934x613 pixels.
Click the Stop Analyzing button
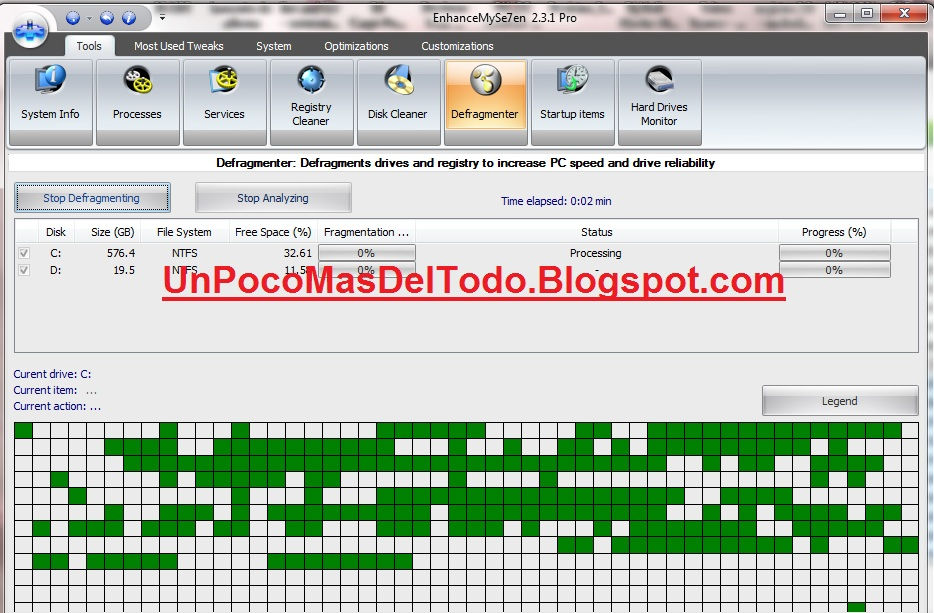pos(273,198)
